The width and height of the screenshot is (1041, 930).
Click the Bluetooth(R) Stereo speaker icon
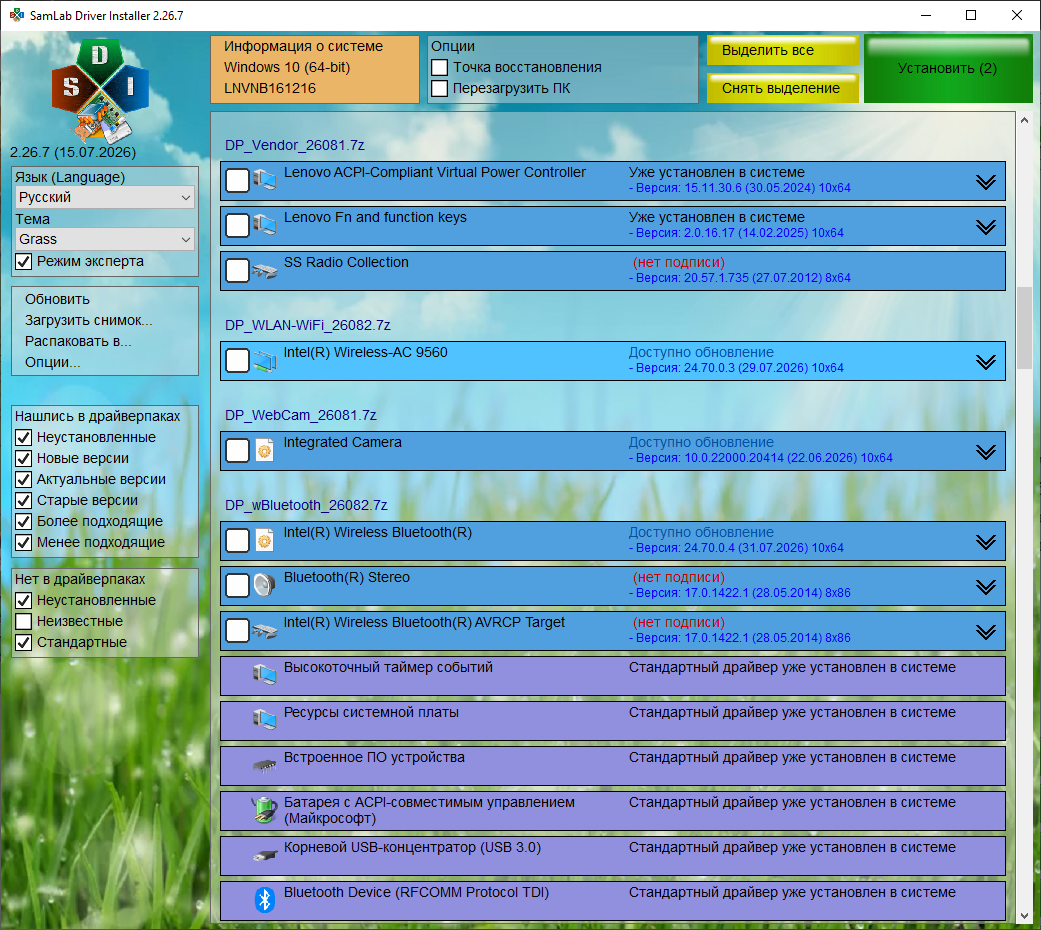(264, 585)
